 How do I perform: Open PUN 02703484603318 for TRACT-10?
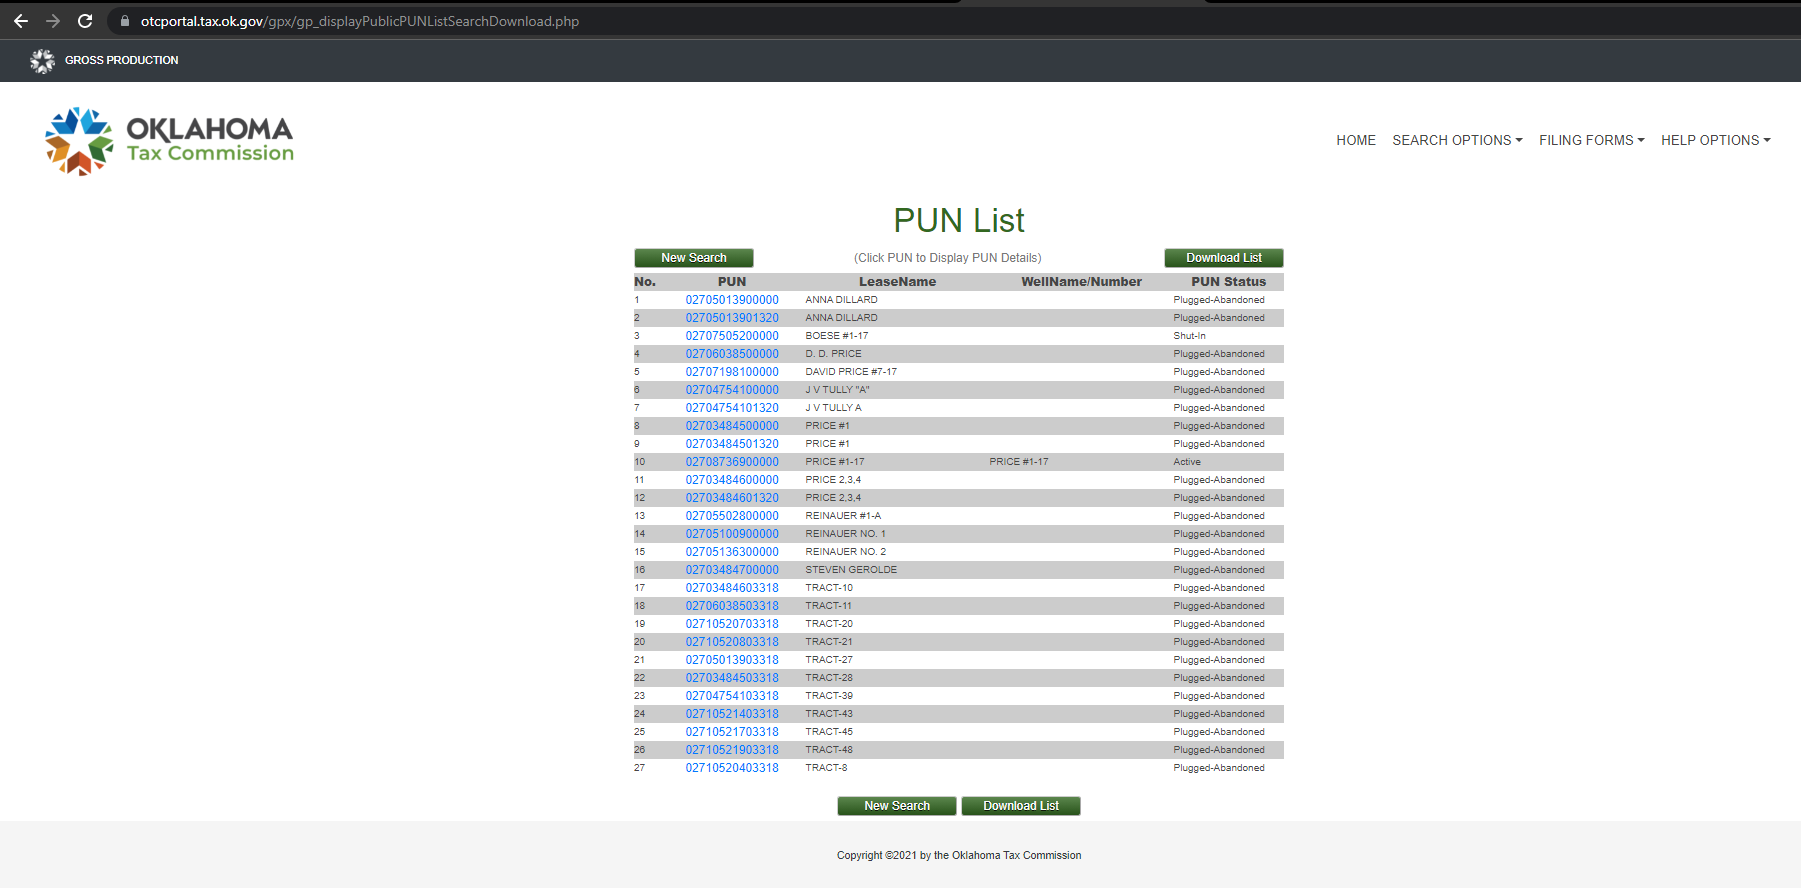(x=732, y=588)
